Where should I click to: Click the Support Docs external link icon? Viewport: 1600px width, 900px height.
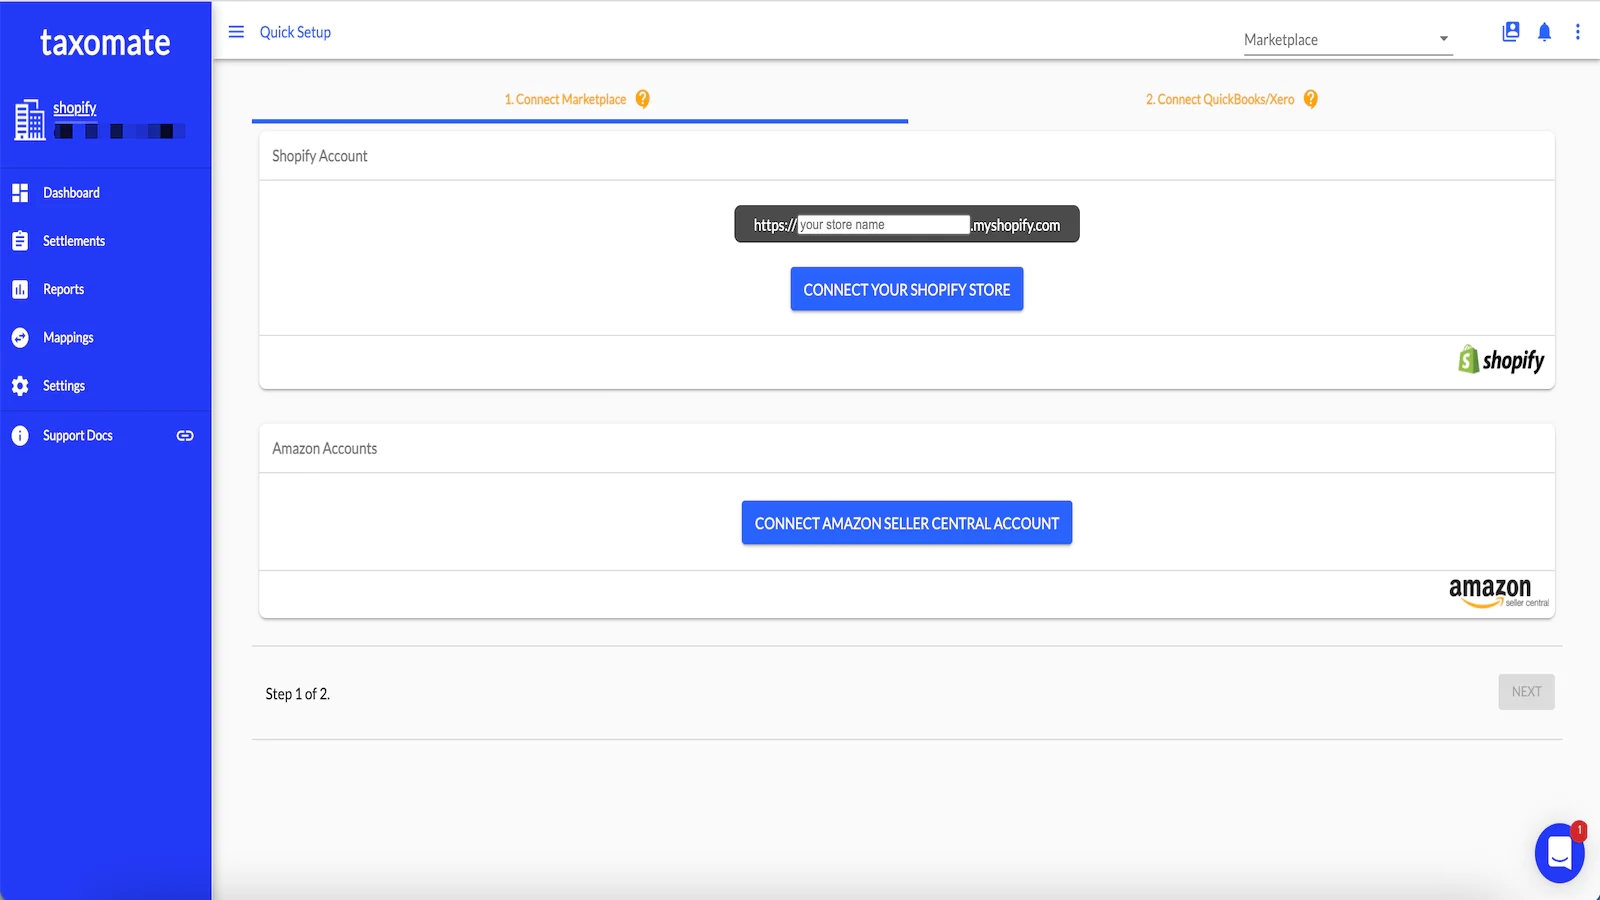tap(185, 436)
